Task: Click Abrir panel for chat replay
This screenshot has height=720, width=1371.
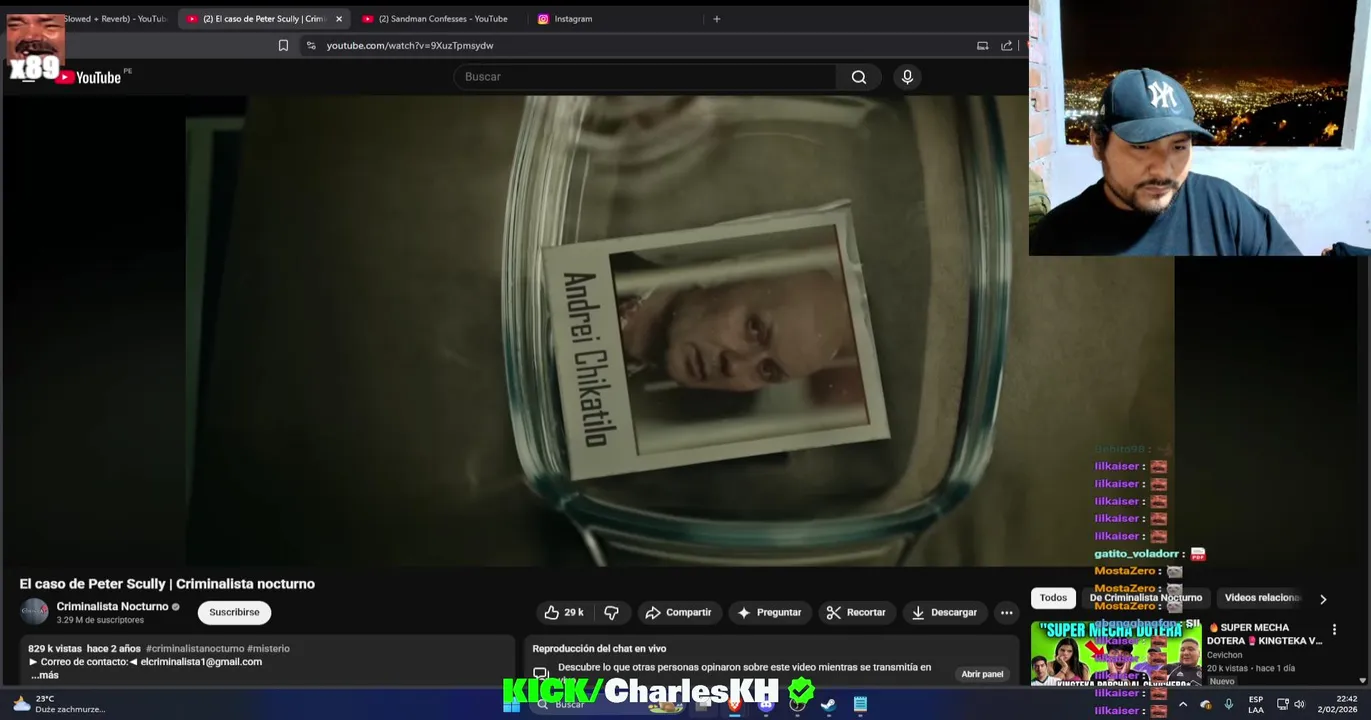Action: point(982,674)
